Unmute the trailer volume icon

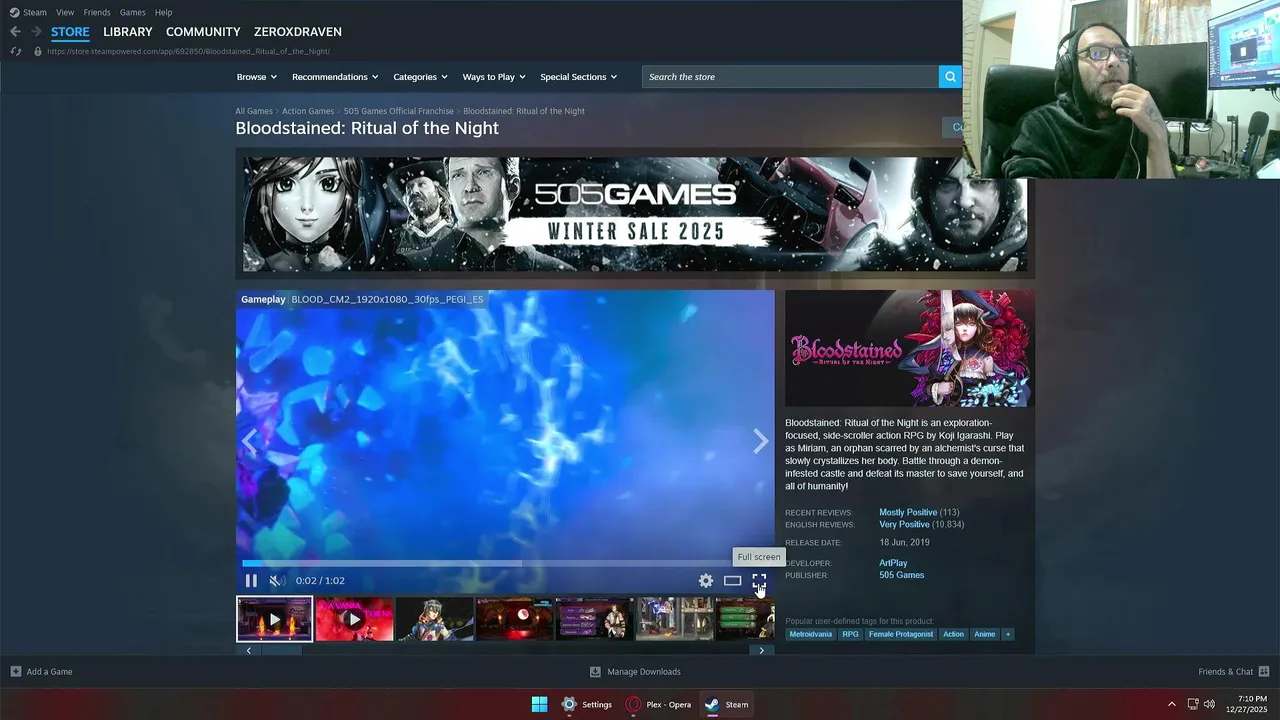tap(277, 581)
